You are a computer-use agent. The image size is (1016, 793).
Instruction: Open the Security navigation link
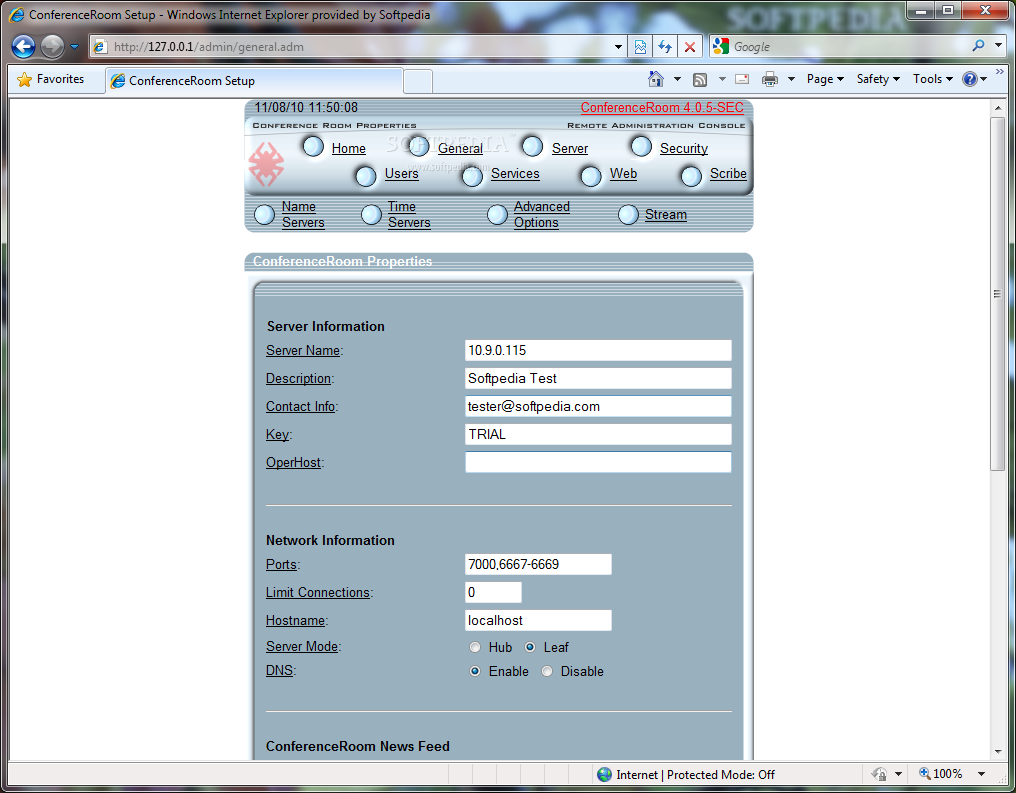(x=684, y=148)
